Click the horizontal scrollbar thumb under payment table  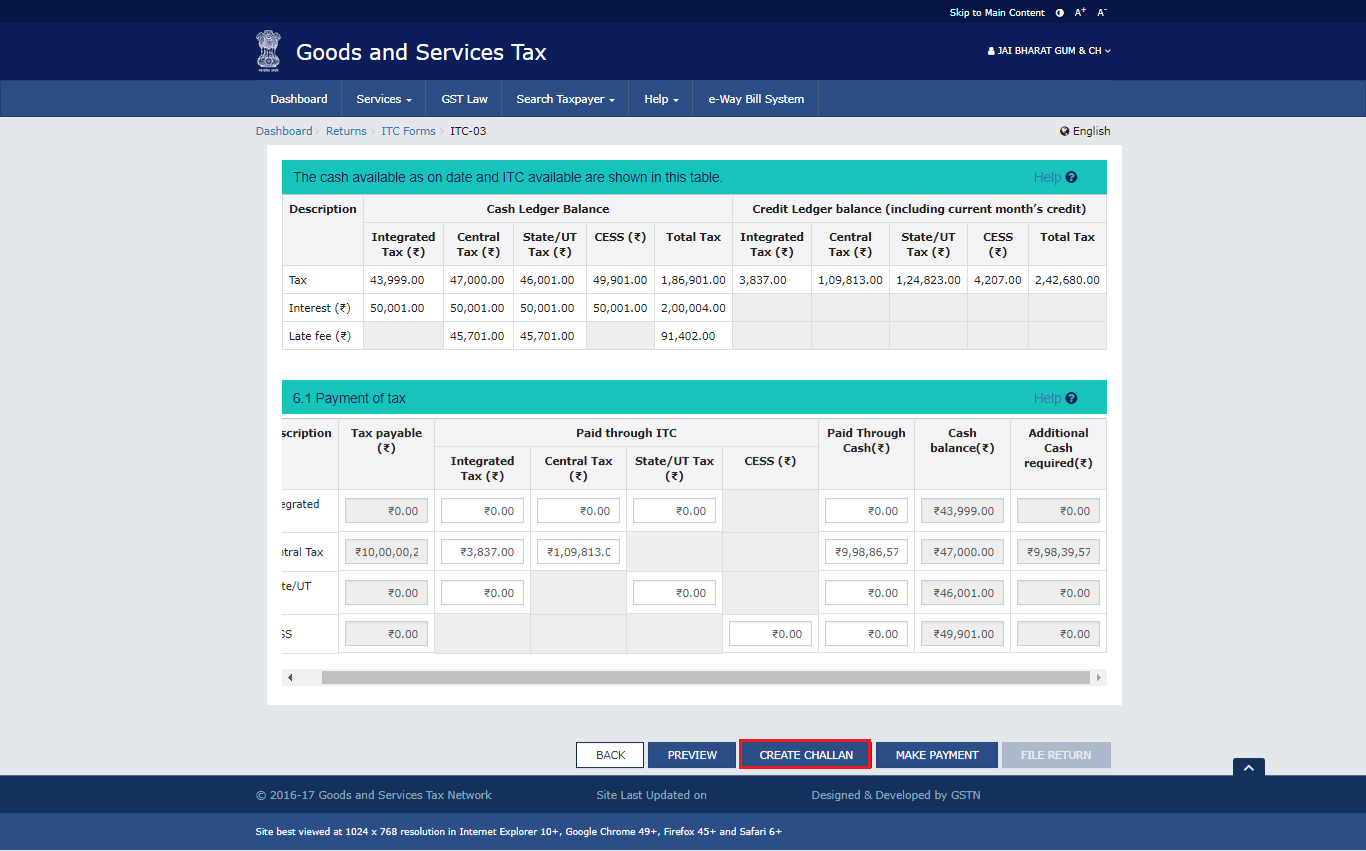(705, 678)
